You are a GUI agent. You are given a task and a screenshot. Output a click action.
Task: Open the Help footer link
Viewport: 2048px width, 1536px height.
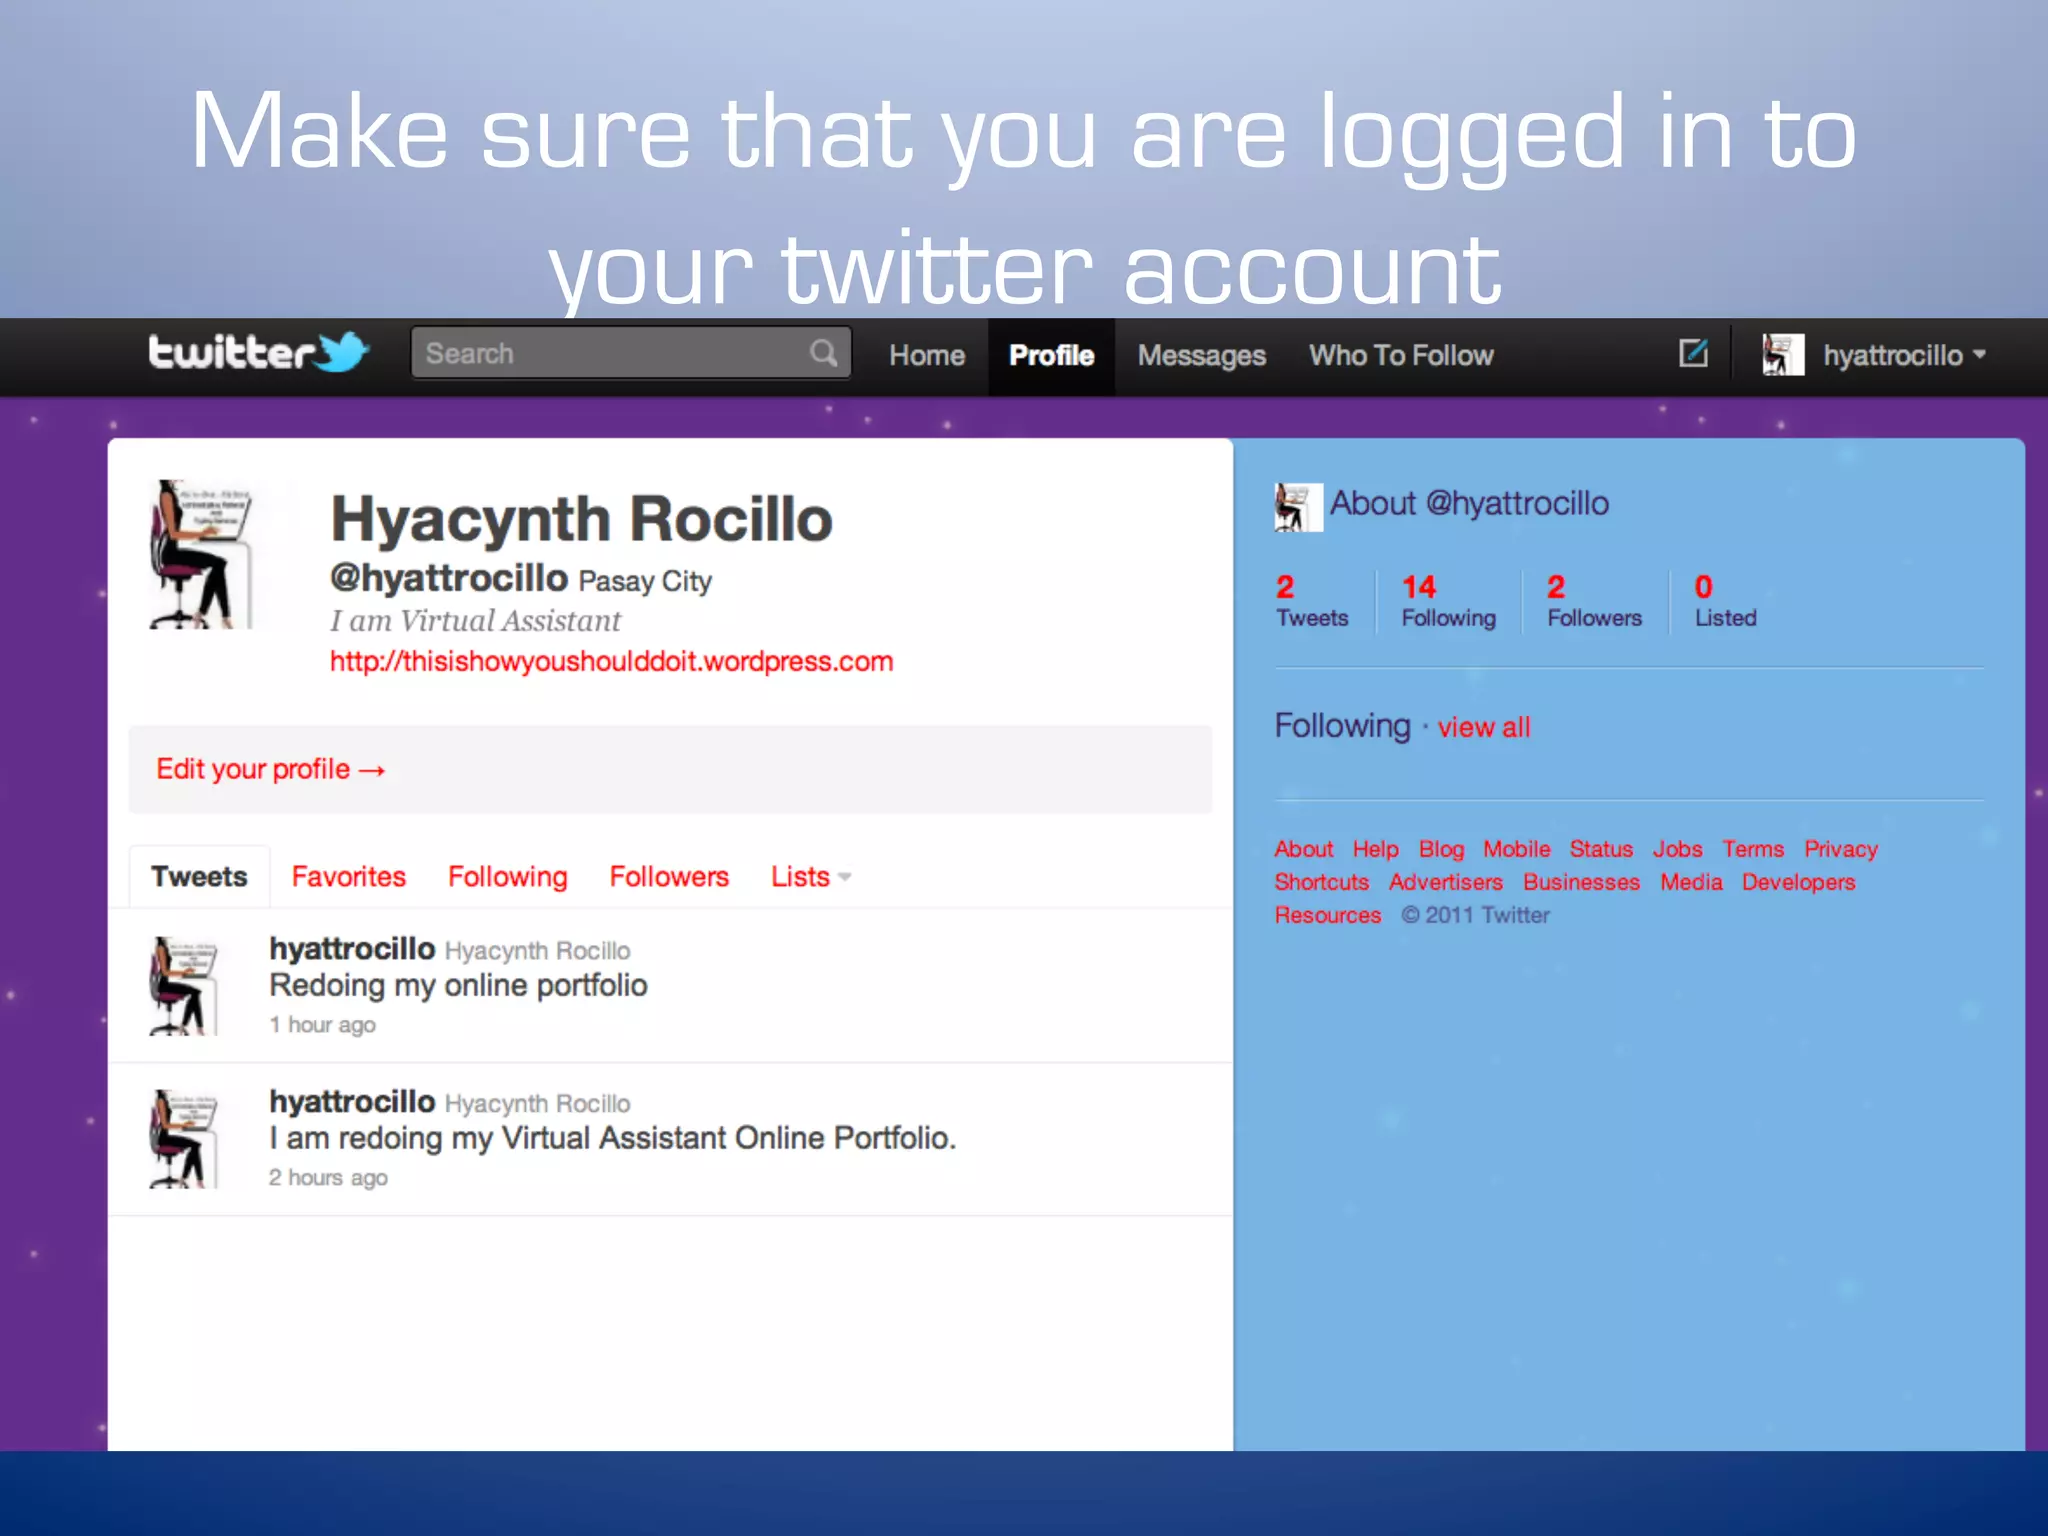click(x=1375, y=849)
